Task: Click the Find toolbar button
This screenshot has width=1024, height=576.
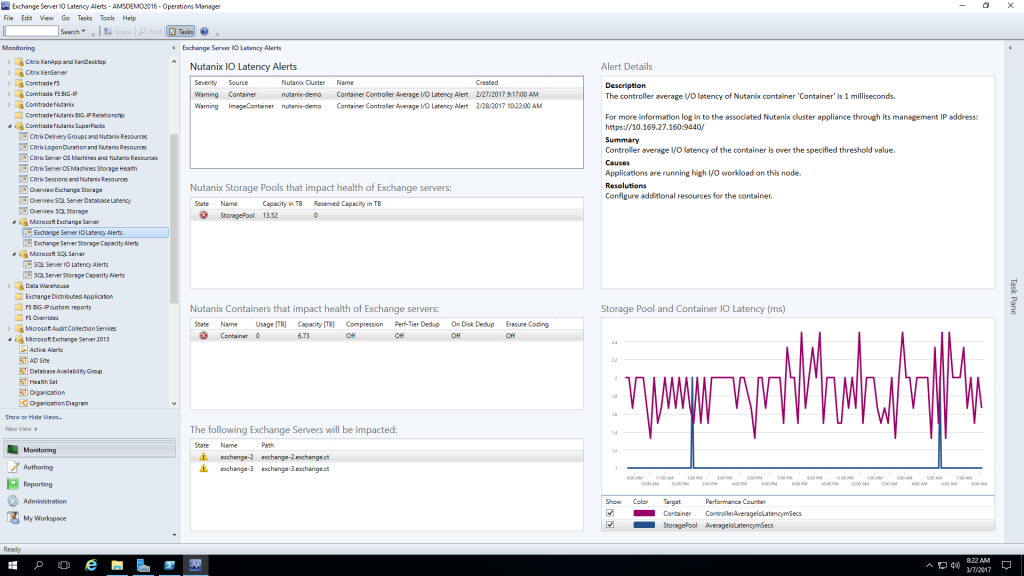Action: [x=150, y=31]
